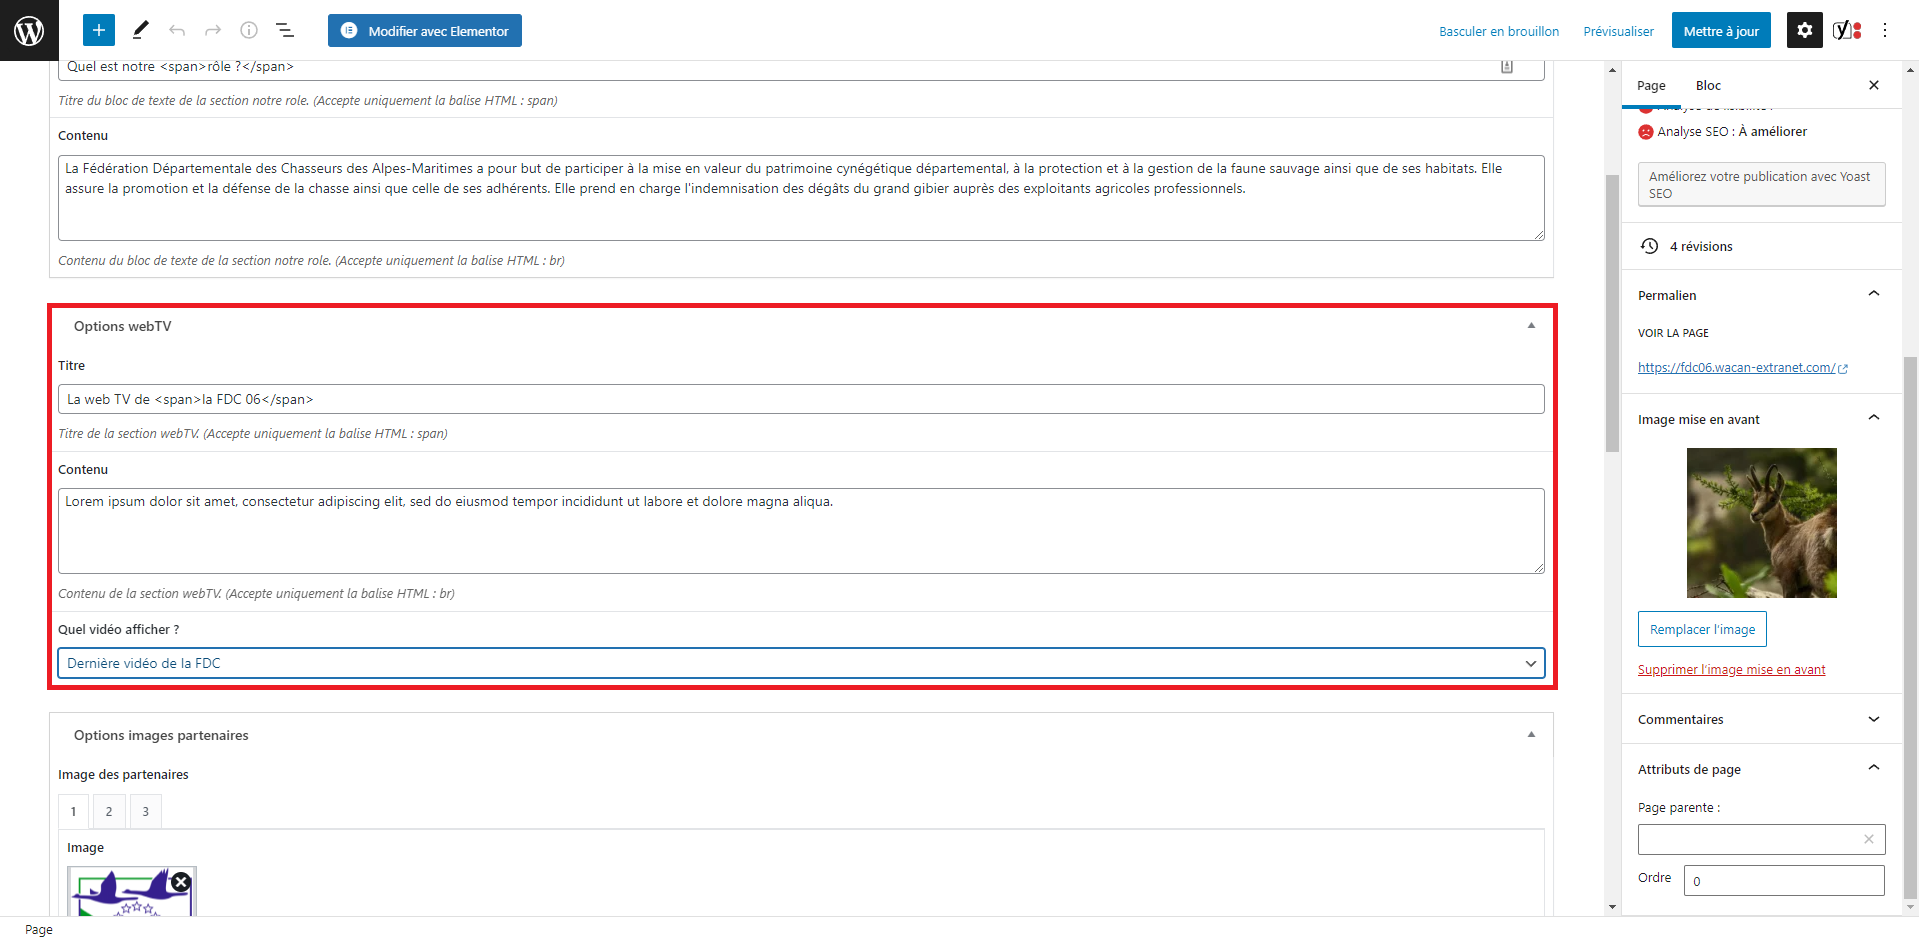Open the list view outline icon
Image resolution: width=1919 pixels, height=941 pixels.
point(285,30)
